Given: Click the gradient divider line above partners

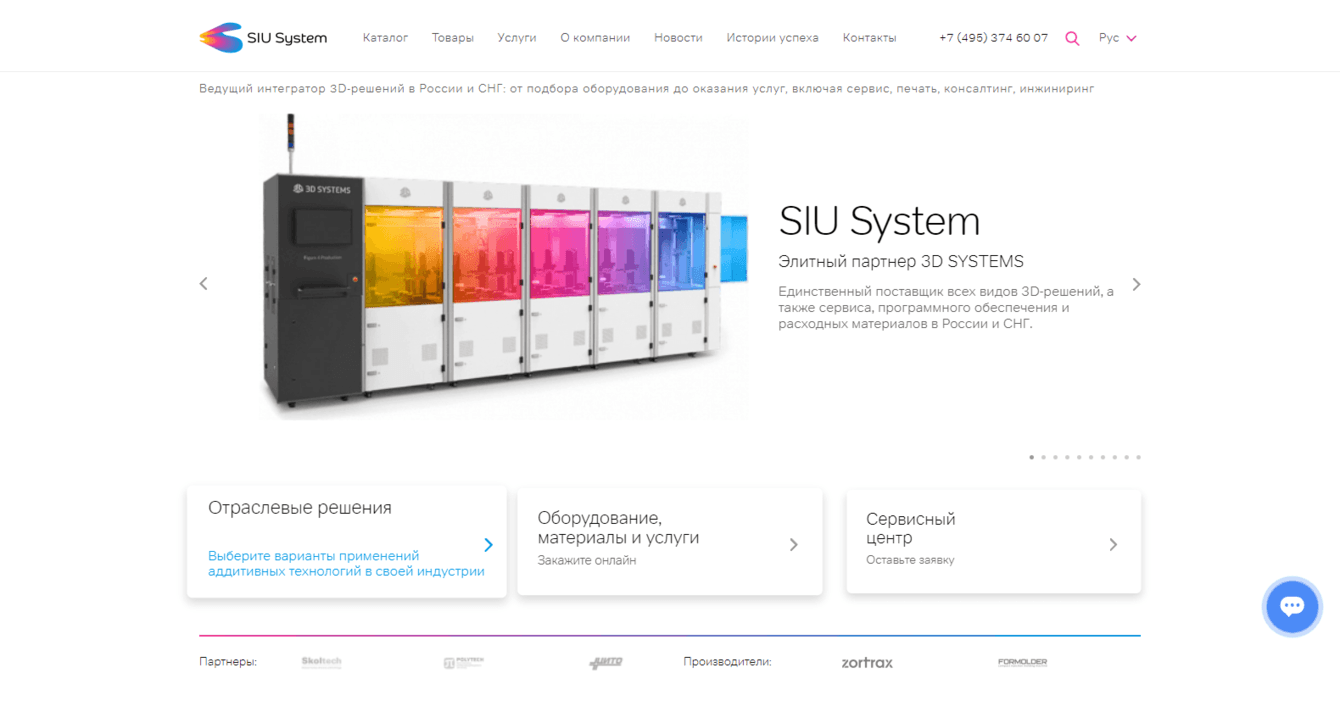Looking at the screenshot, I should coord(670,633).
